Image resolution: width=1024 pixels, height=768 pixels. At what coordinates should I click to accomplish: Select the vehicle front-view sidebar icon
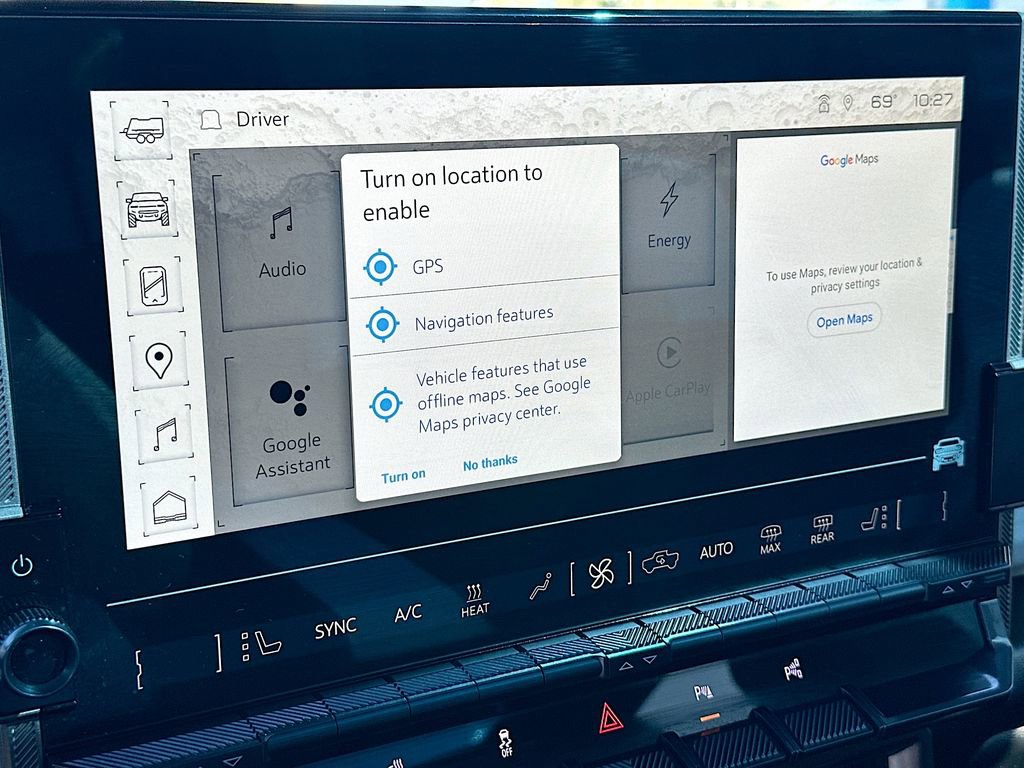coord(147,208)
